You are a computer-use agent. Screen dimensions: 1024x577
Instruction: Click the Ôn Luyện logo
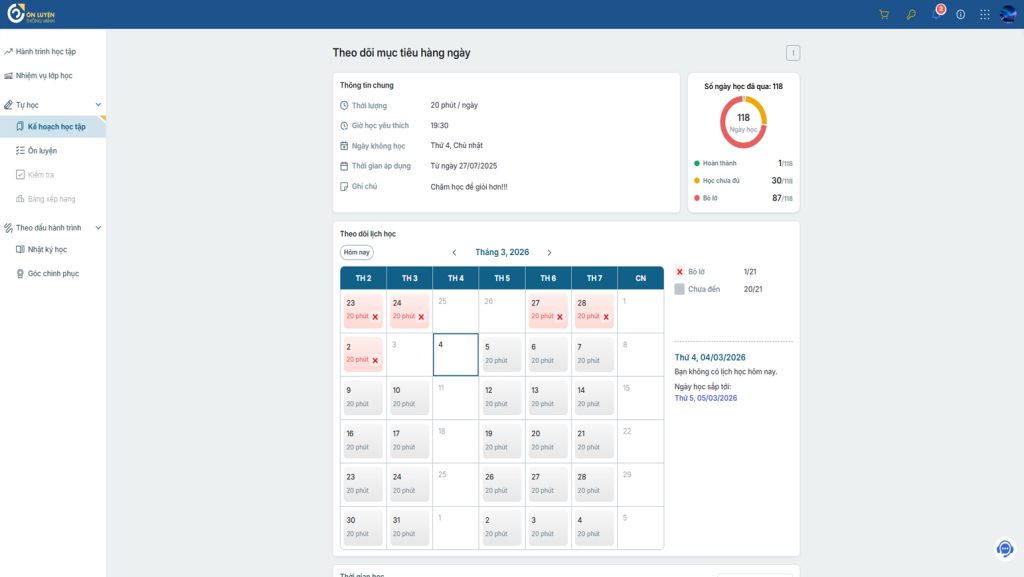31,14
